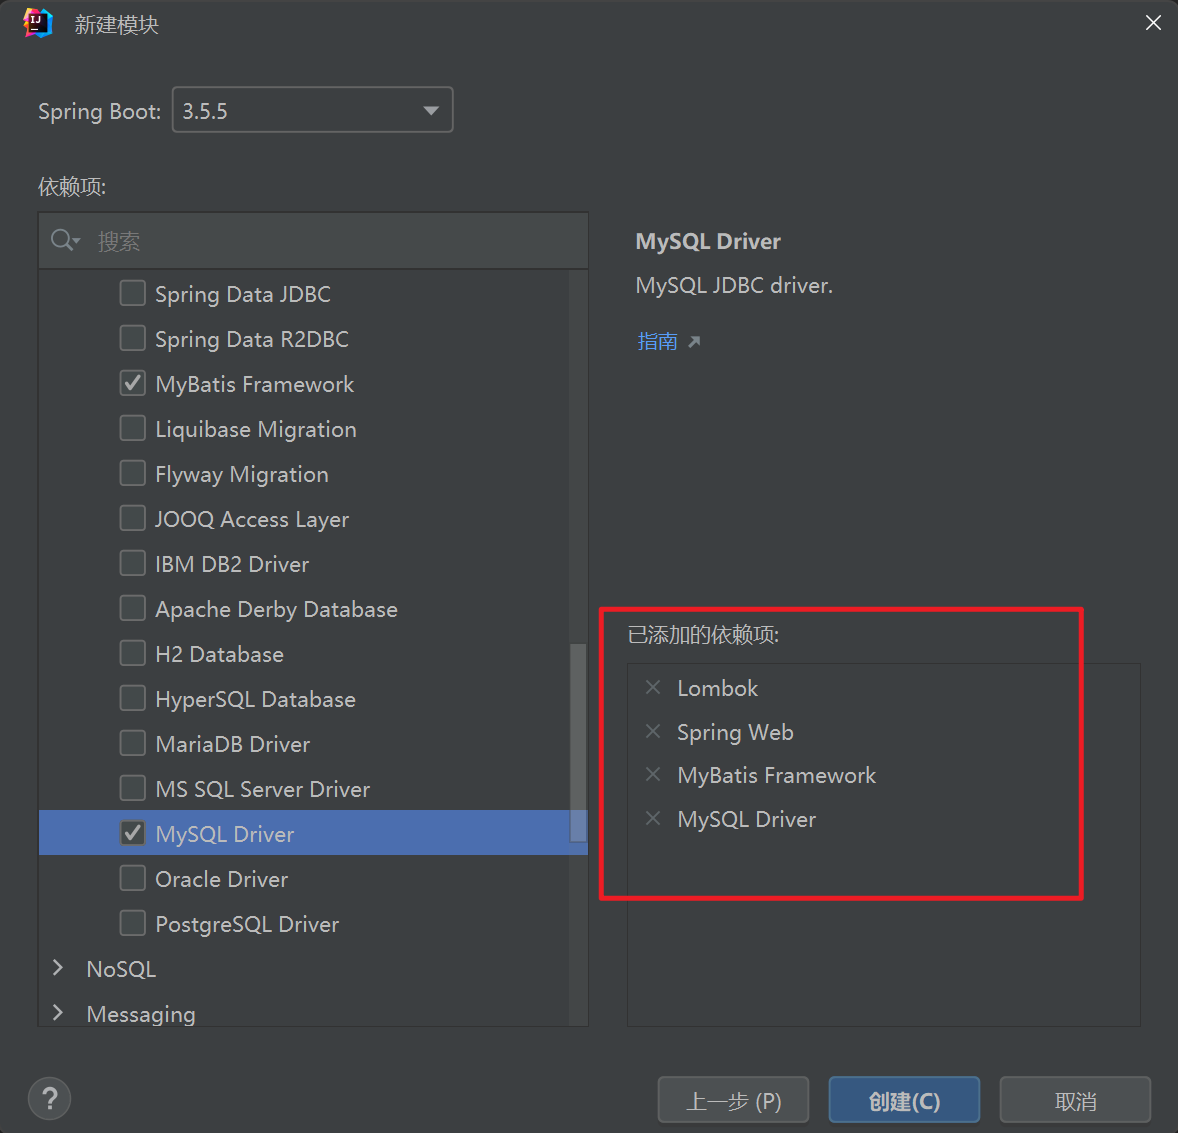Click the 创建(C) create button
The image size is (1178, 1133).
click(904, 1100)
